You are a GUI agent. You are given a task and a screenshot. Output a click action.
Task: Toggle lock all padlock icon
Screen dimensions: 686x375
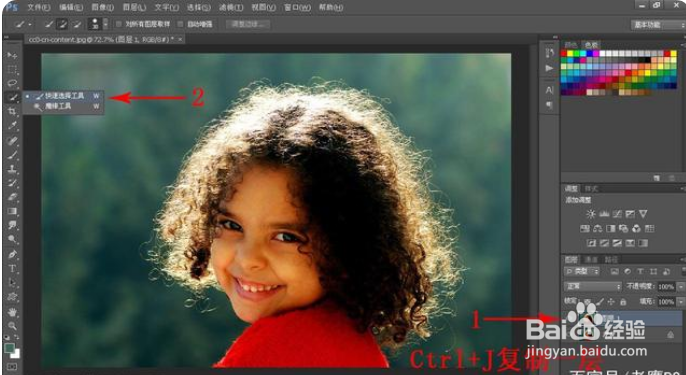(623, 301)
